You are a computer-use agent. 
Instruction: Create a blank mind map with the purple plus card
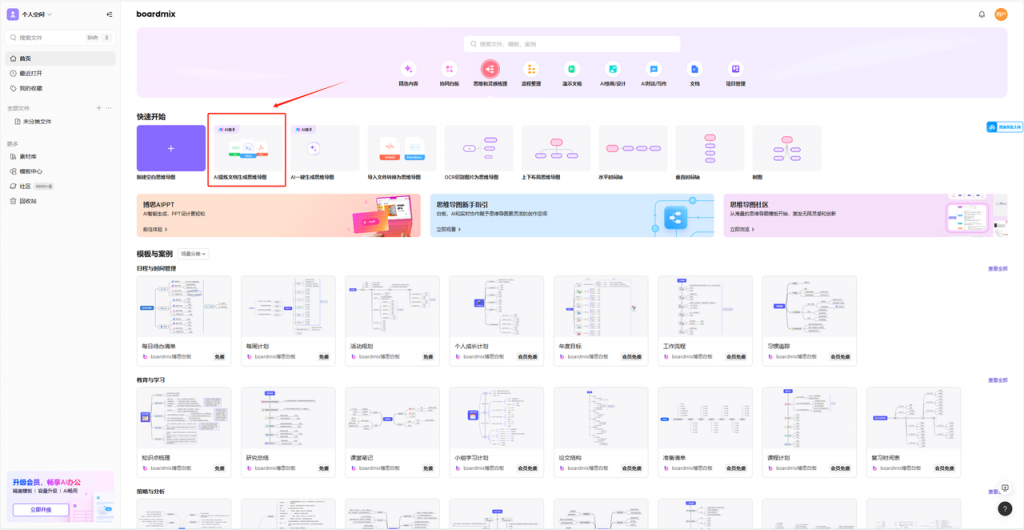point(171,148)
